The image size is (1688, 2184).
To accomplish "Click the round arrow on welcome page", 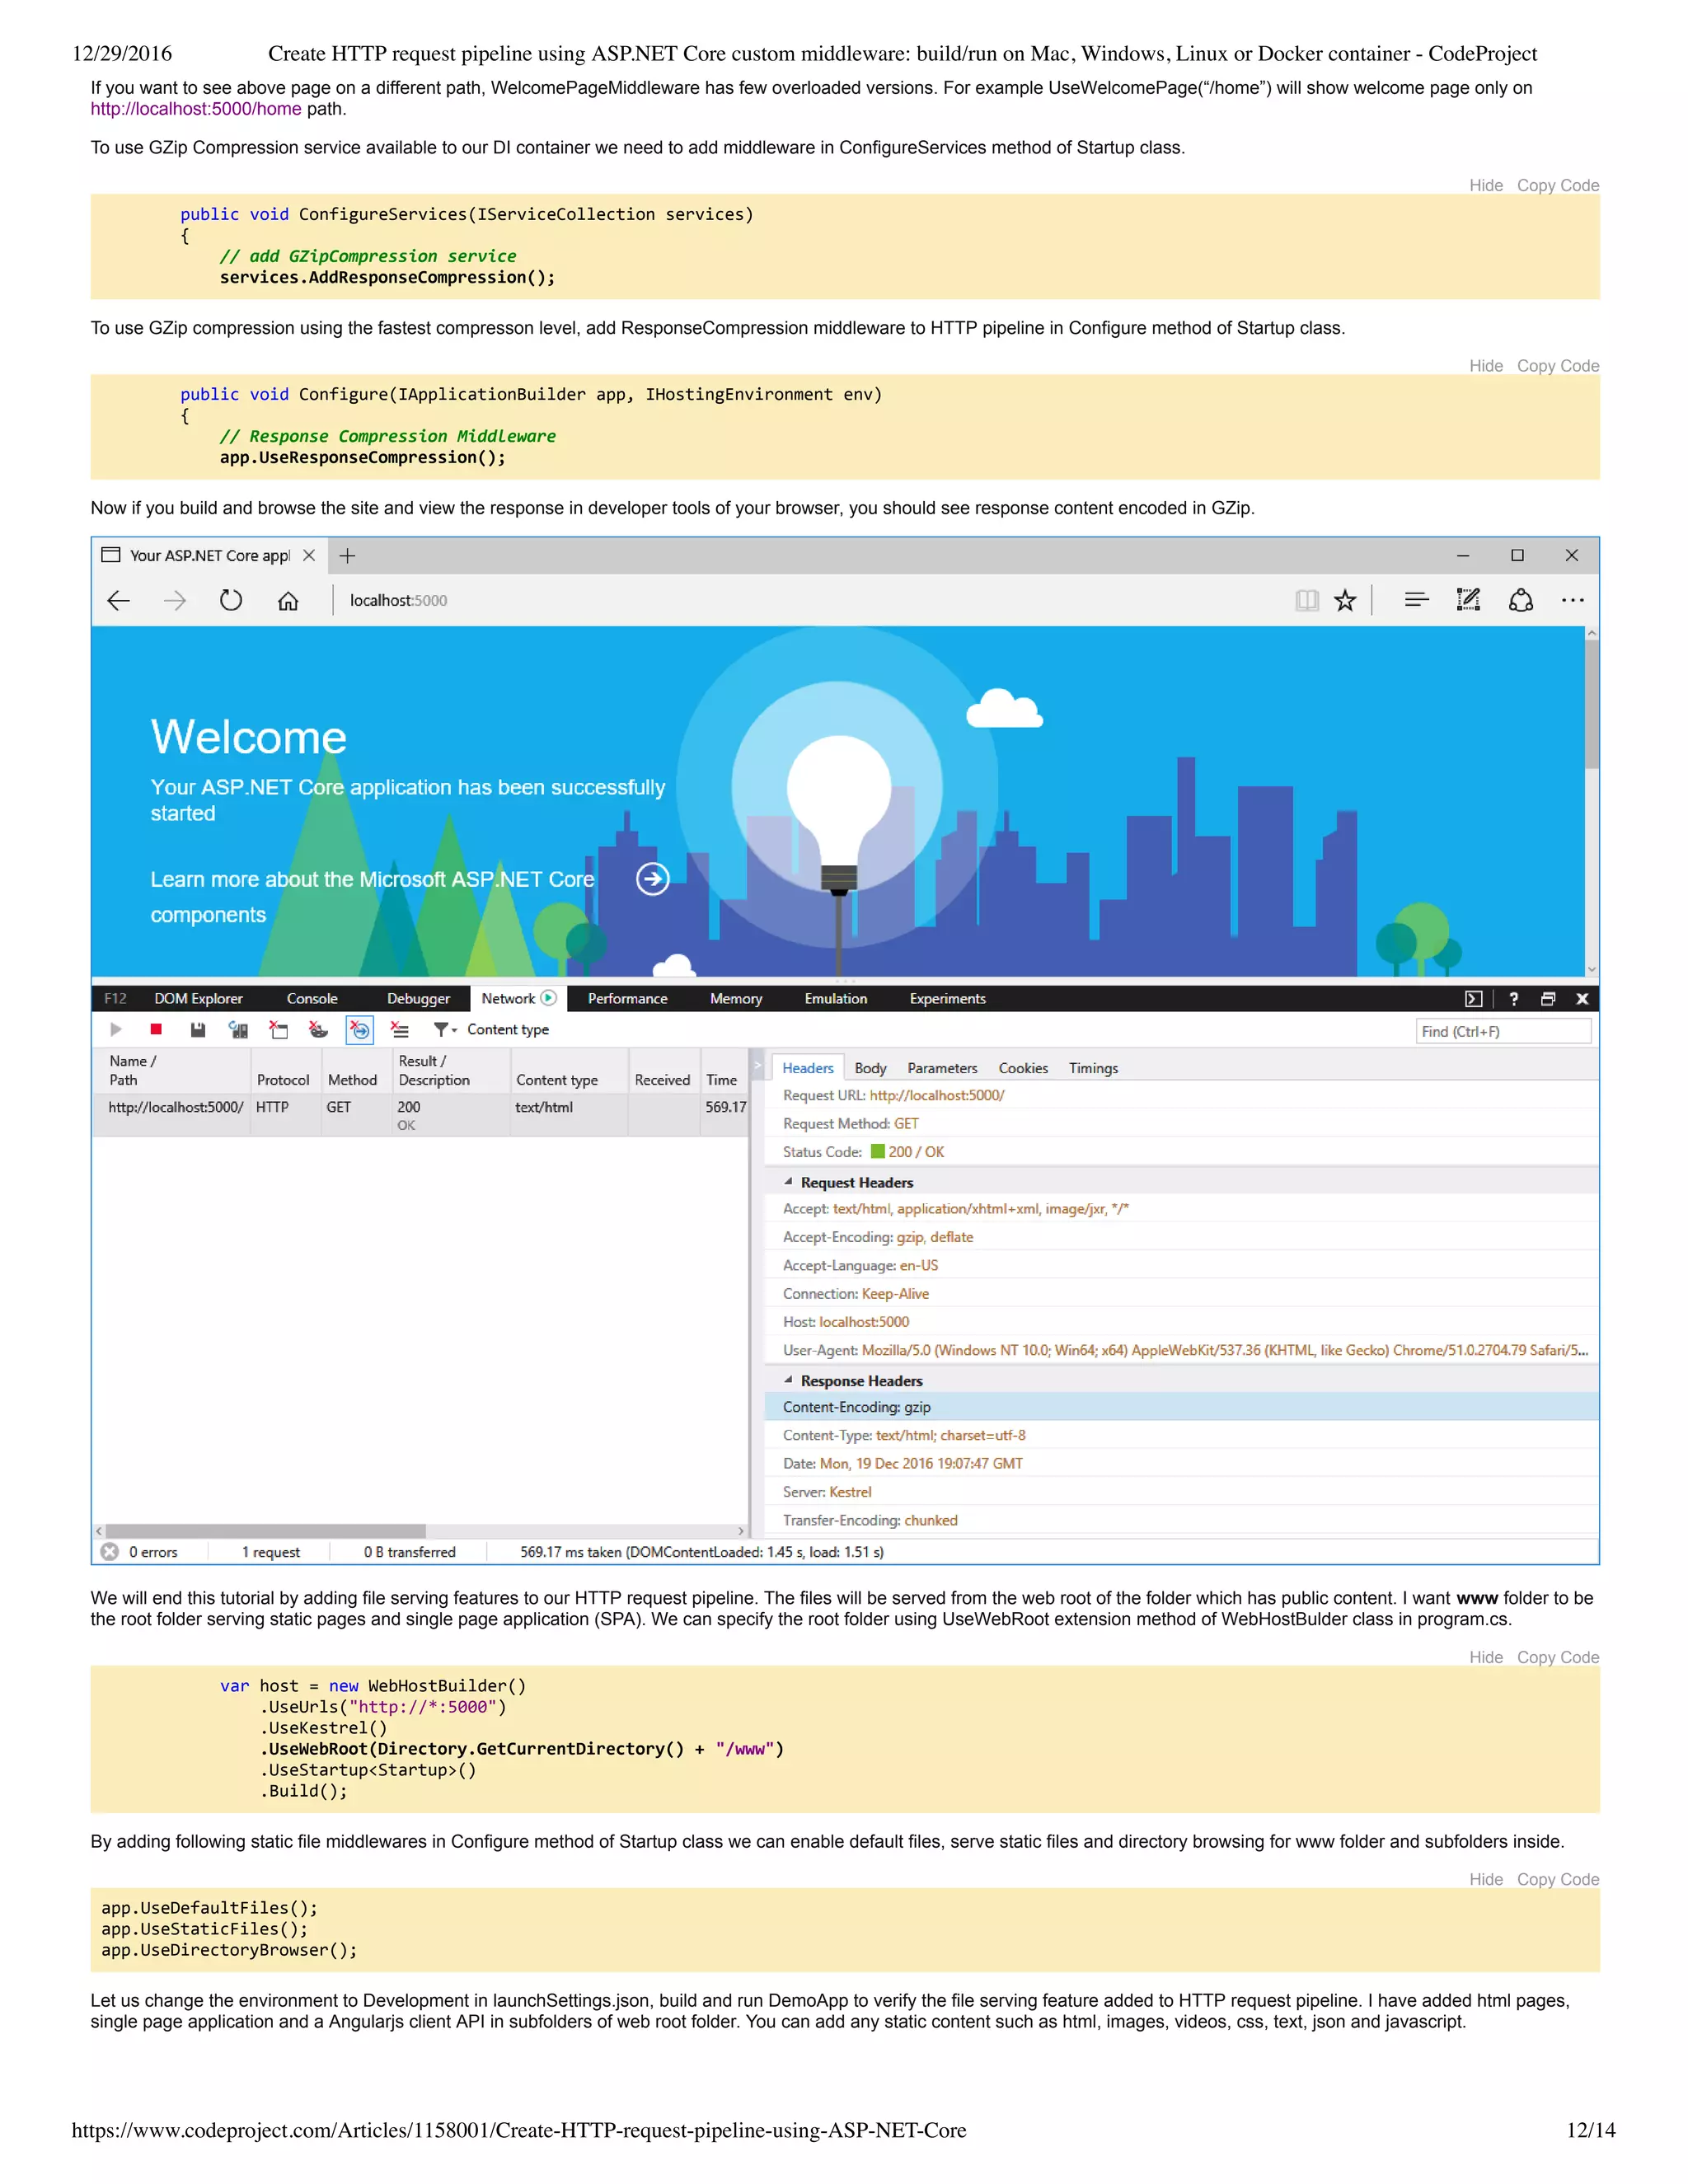I will click(x=653, y=878).
